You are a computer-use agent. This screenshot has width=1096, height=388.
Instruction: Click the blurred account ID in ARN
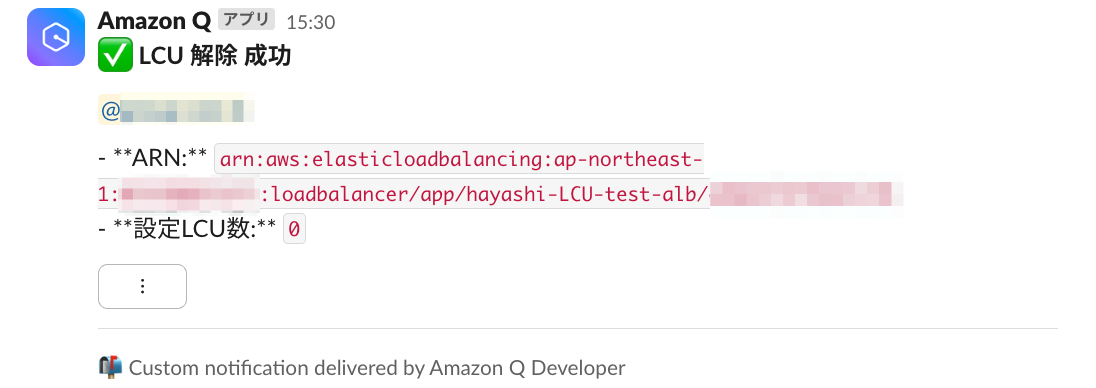click(x=187, y=194)
